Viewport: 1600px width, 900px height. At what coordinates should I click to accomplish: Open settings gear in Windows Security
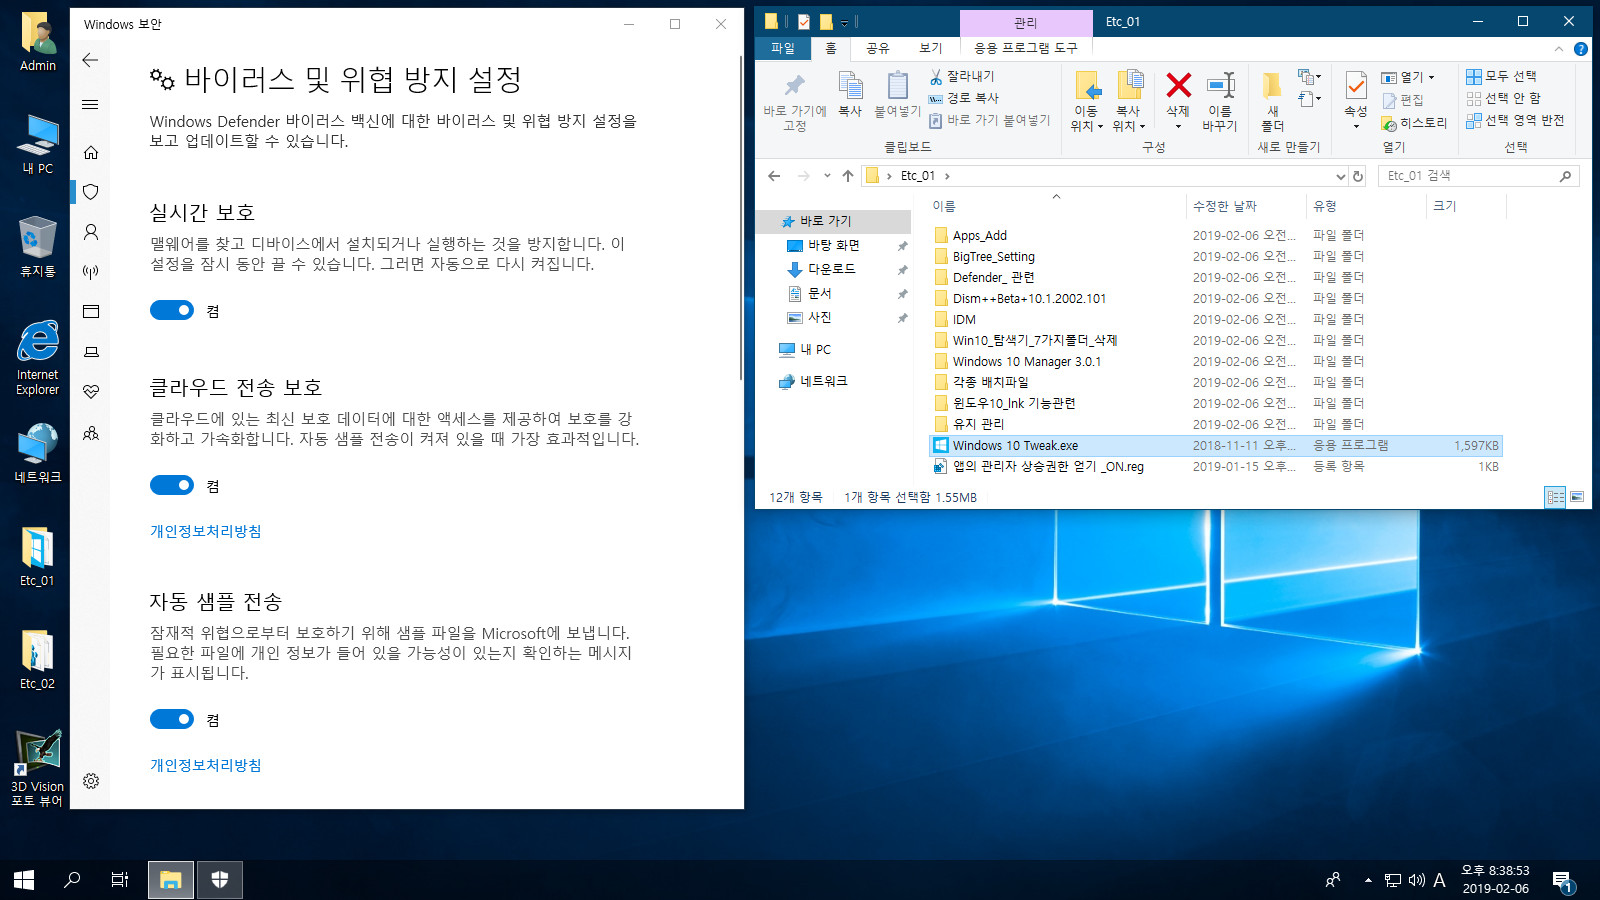pos(91,781)
